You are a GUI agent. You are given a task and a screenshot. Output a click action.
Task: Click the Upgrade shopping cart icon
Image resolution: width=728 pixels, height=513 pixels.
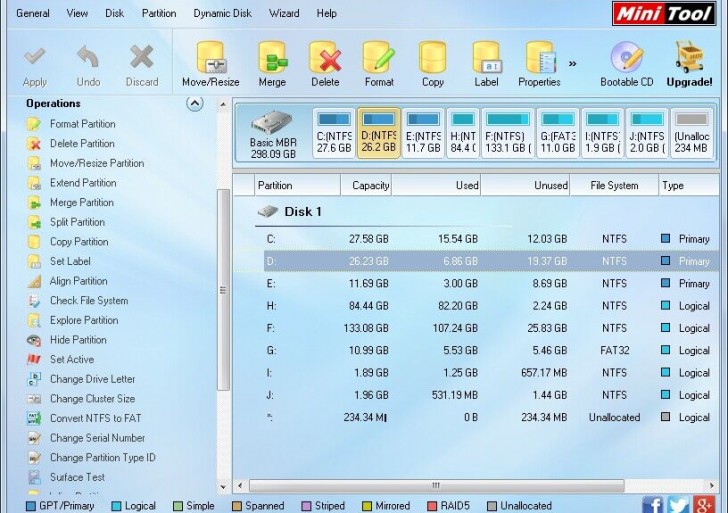[x=689, y=58]
